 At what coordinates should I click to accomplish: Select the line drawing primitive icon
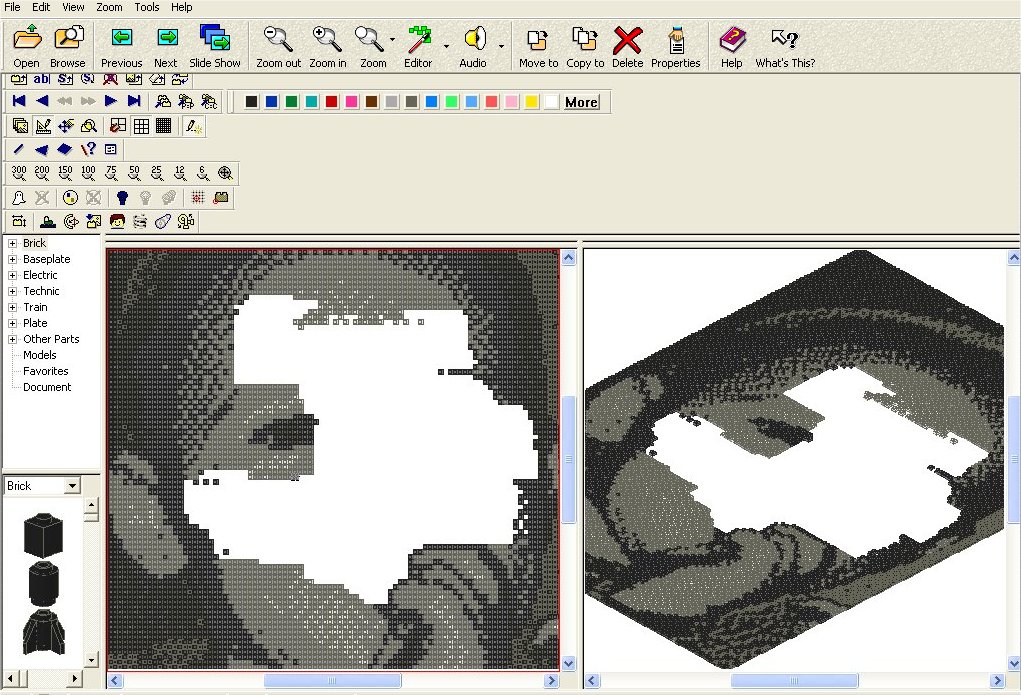click(x=19, y=150)
